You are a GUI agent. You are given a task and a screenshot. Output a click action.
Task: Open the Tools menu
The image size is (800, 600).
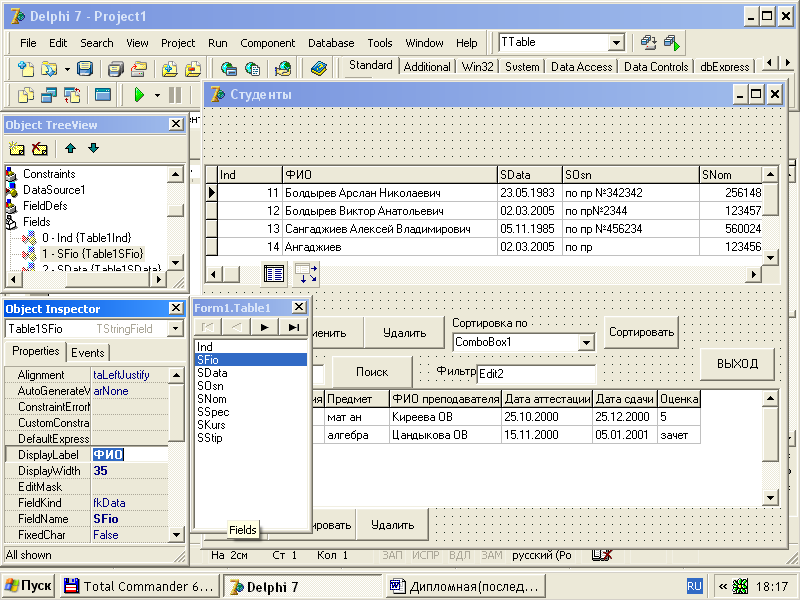point(380,43)
